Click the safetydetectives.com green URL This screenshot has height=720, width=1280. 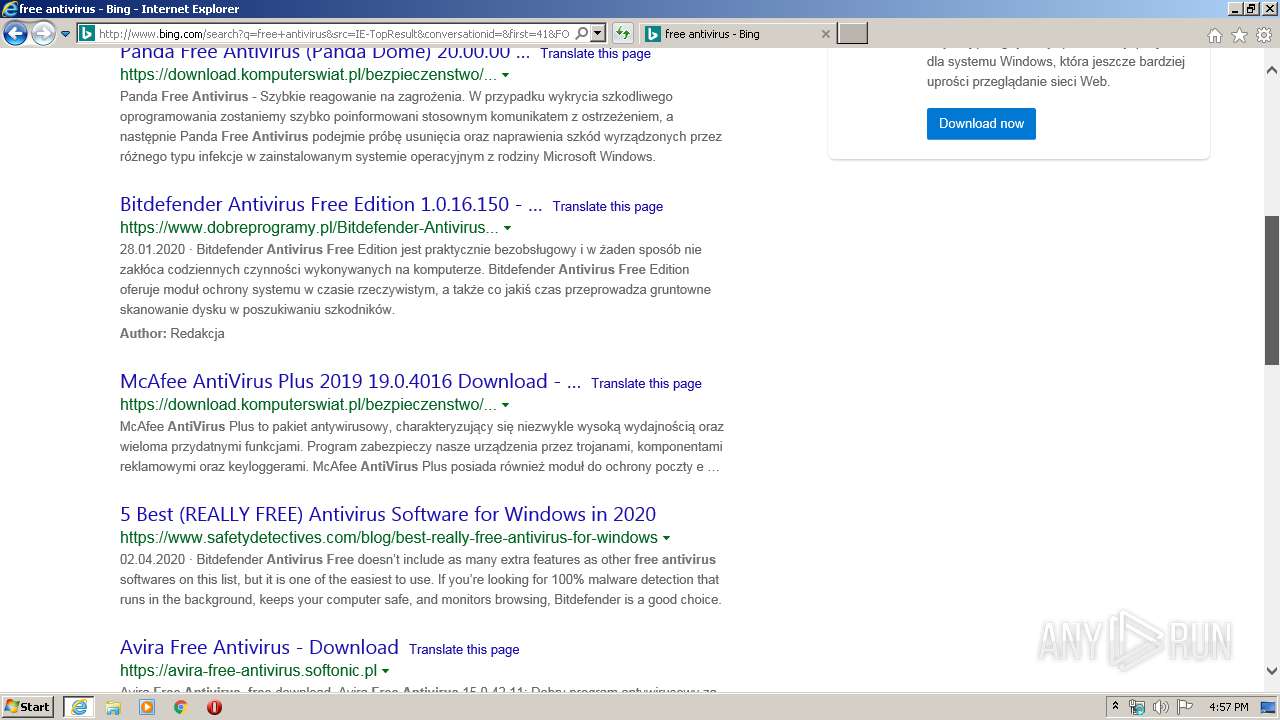tap(389, 538)
